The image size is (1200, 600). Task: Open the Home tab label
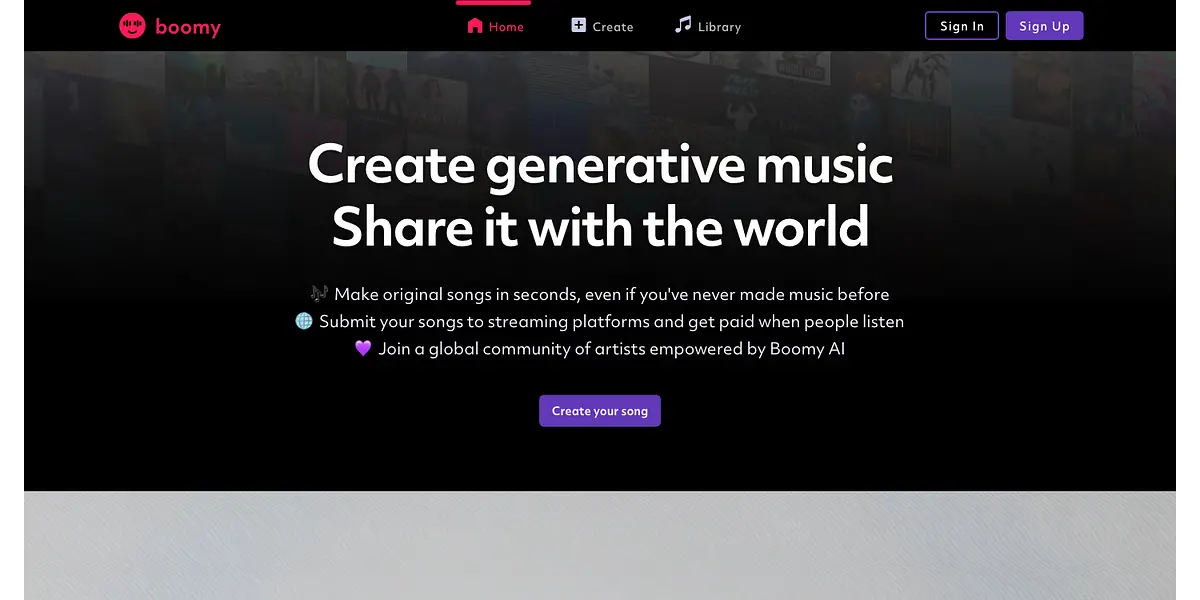(506, 27)
